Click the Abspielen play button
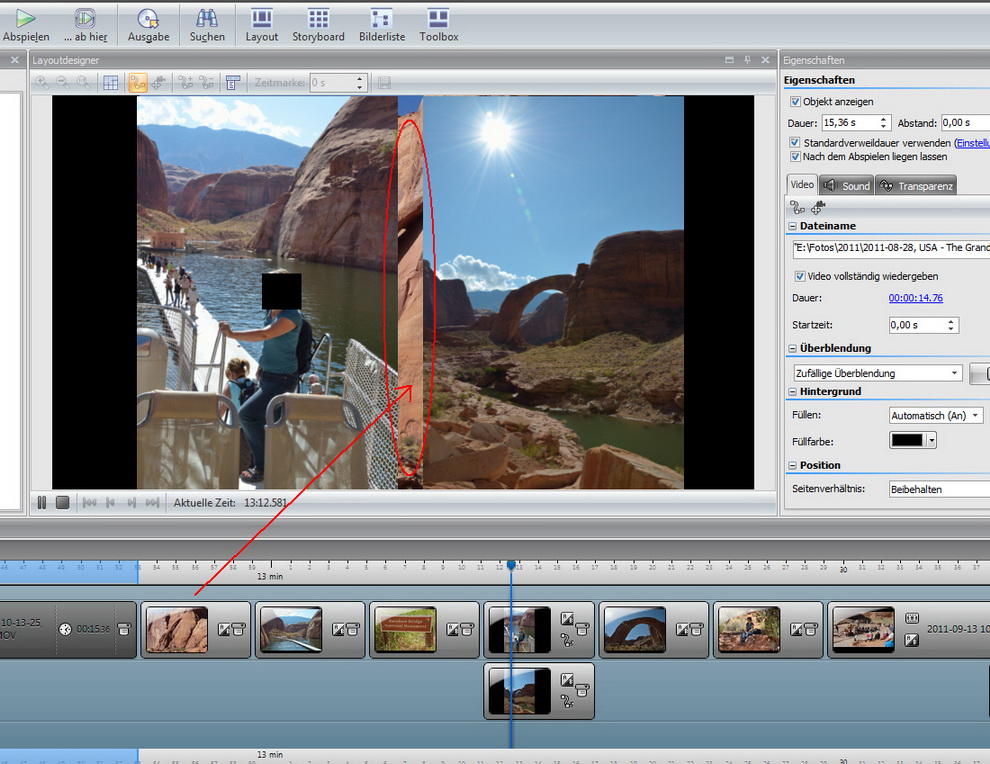 pos(25,24)
